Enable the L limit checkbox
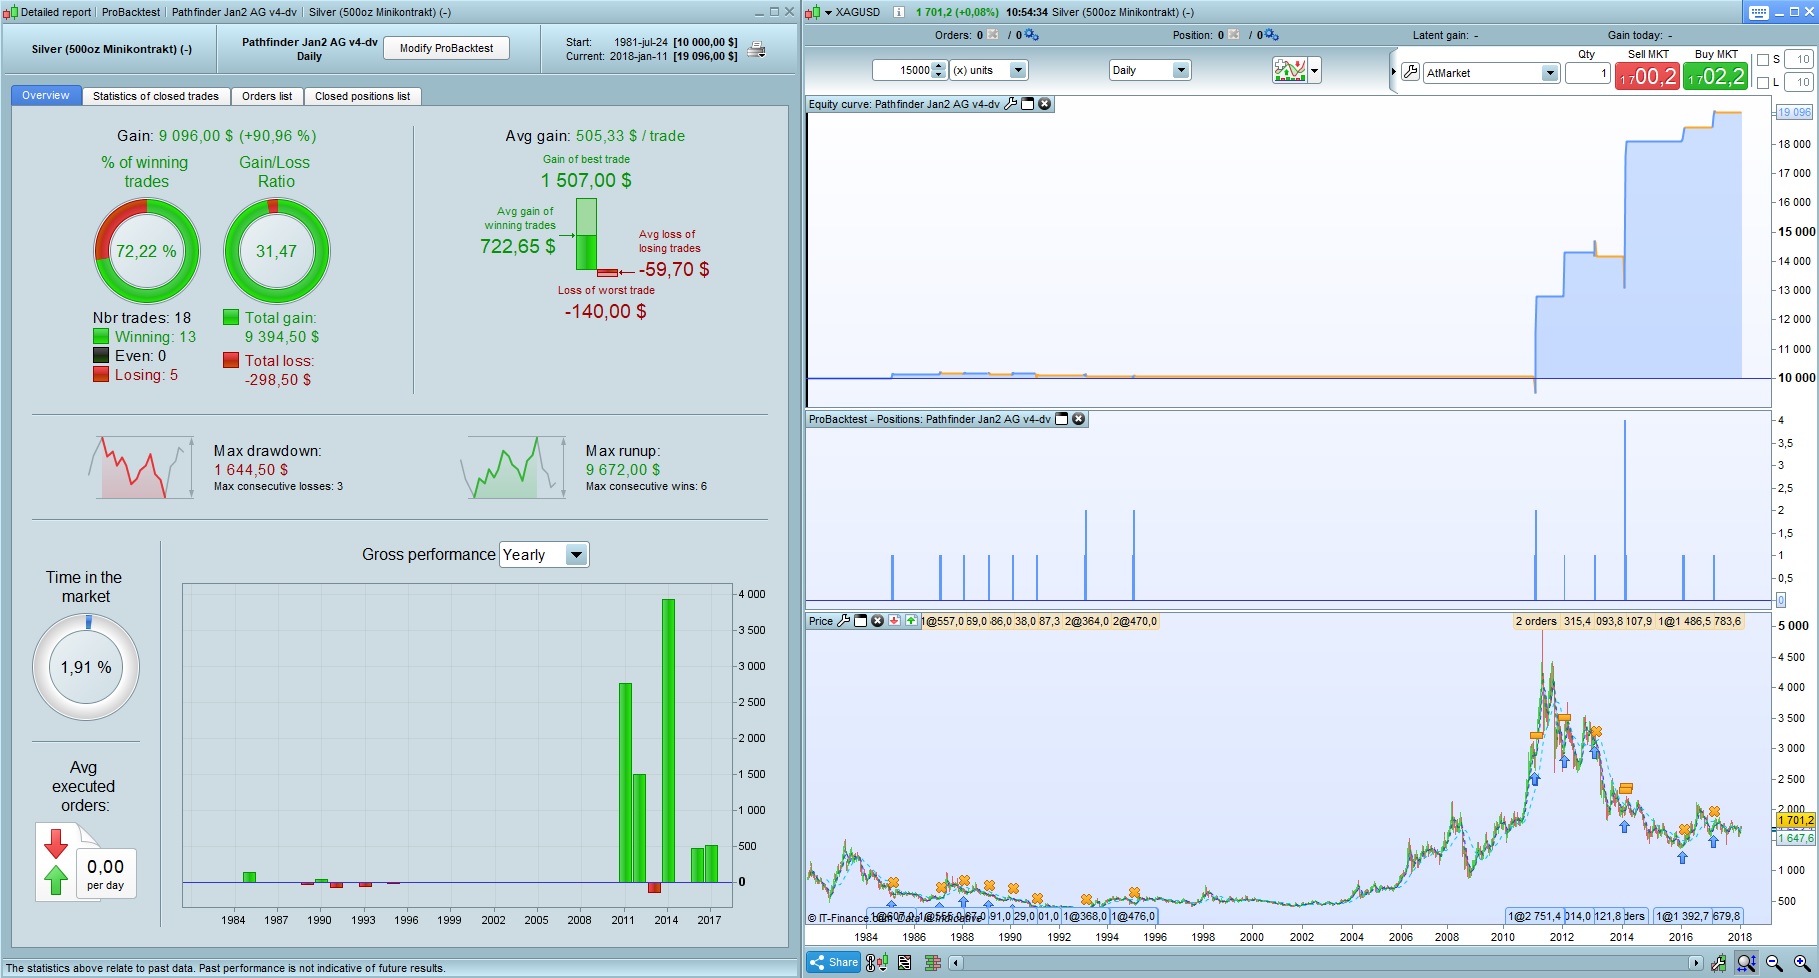The image size is (1819, 978). [1763, 82]
